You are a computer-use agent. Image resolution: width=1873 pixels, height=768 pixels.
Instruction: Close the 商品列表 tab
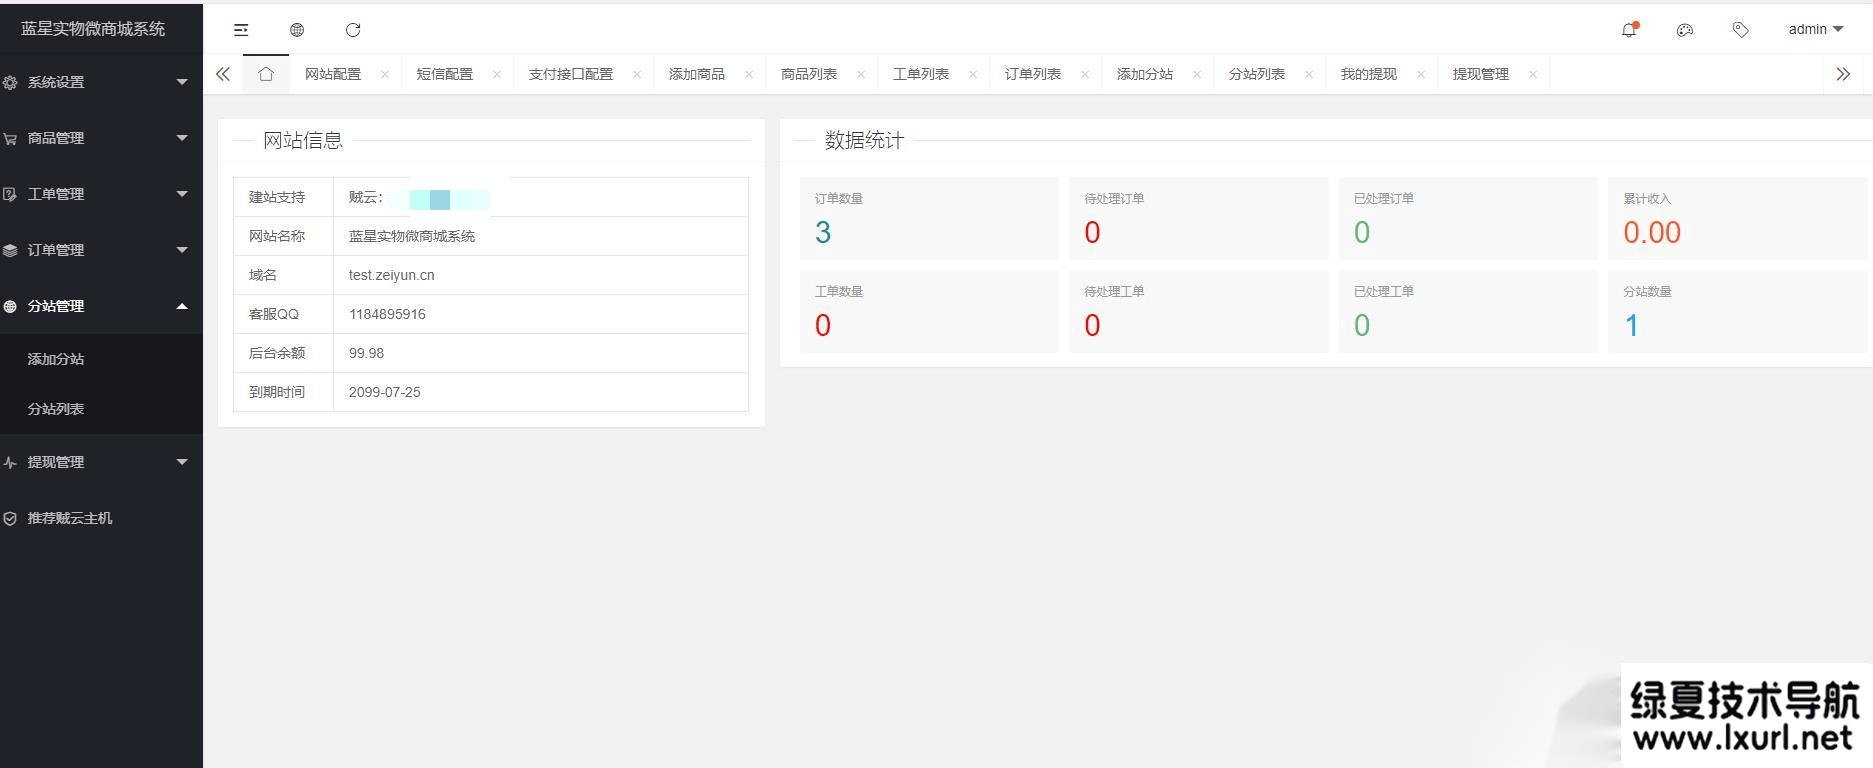861,74
